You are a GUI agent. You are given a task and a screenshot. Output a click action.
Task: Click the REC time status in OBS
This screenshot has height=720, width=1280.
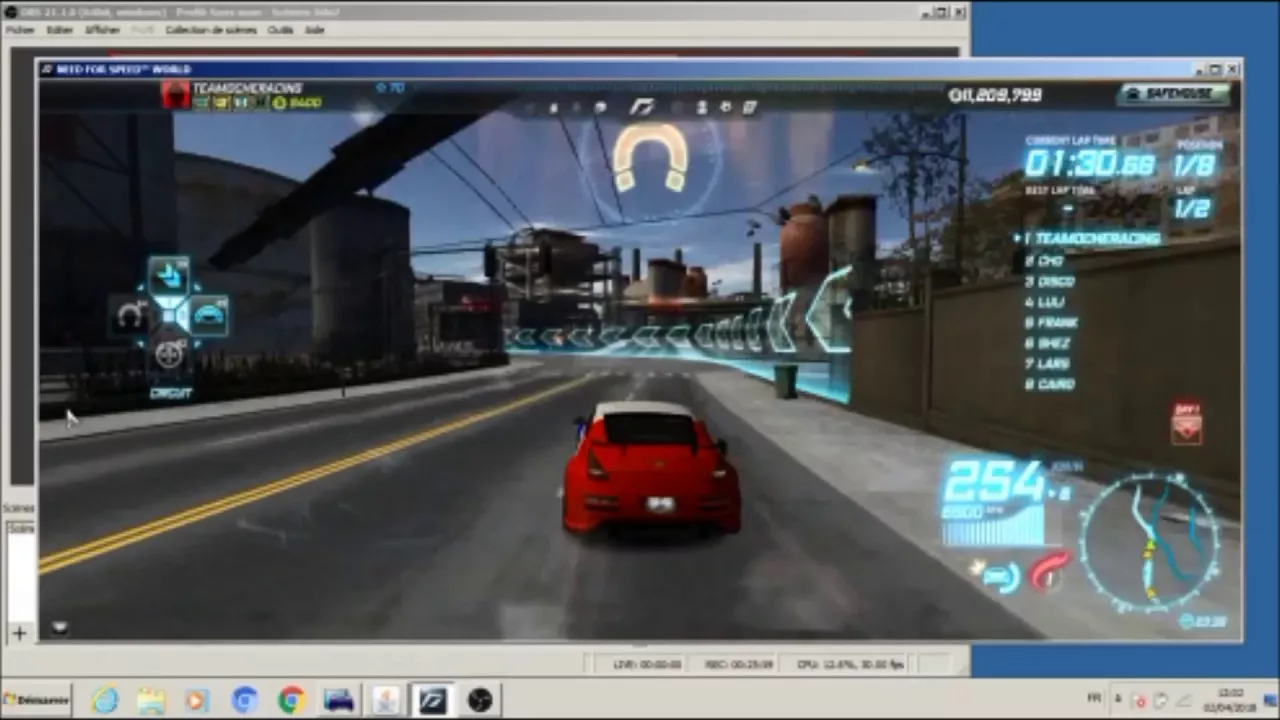tap(739, 664)
